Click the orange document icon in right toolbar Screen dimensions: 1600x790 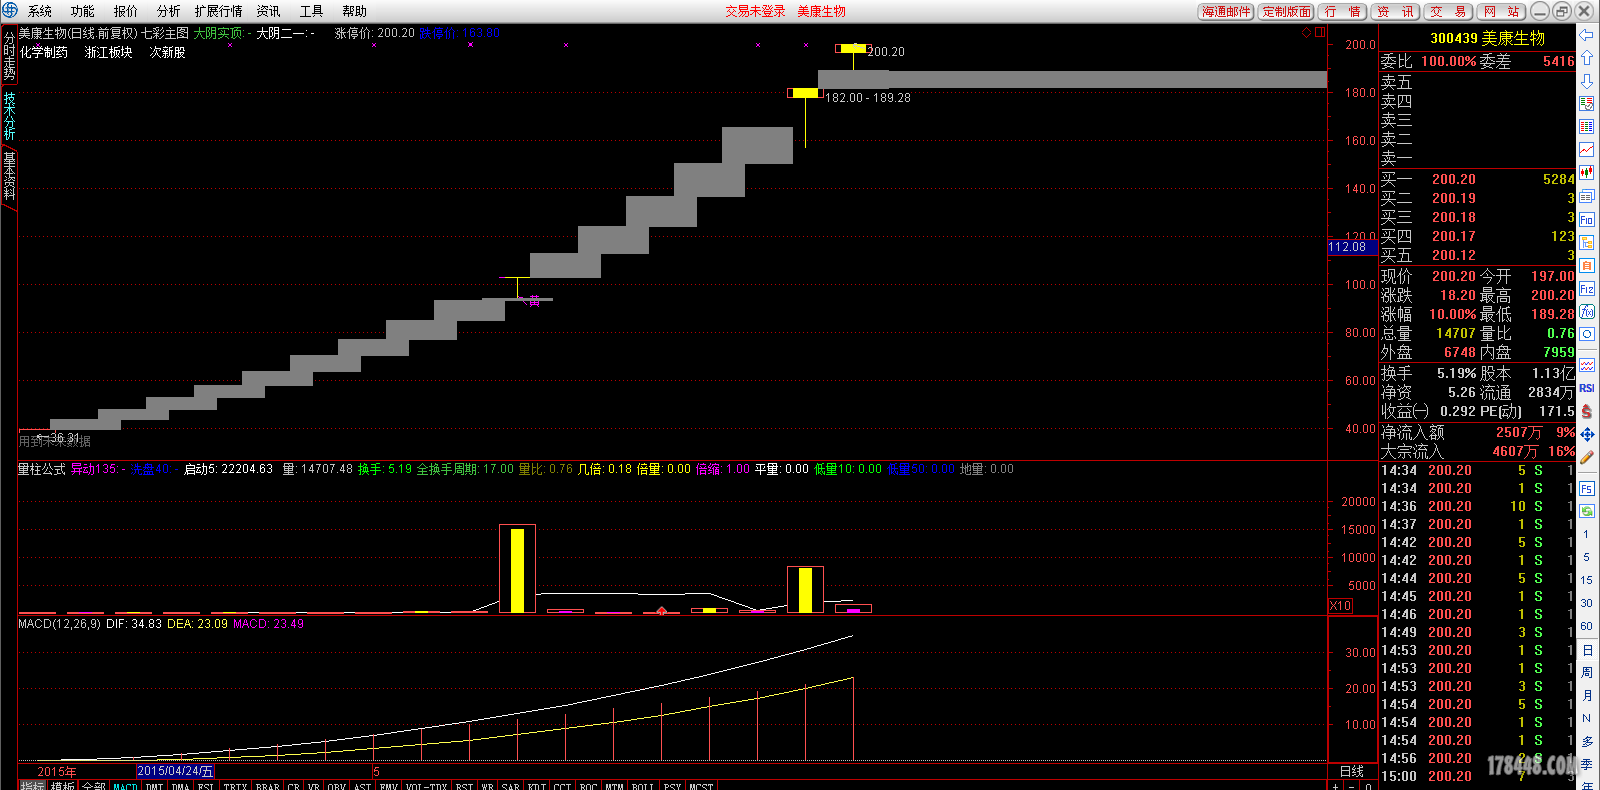[1587, 265]
